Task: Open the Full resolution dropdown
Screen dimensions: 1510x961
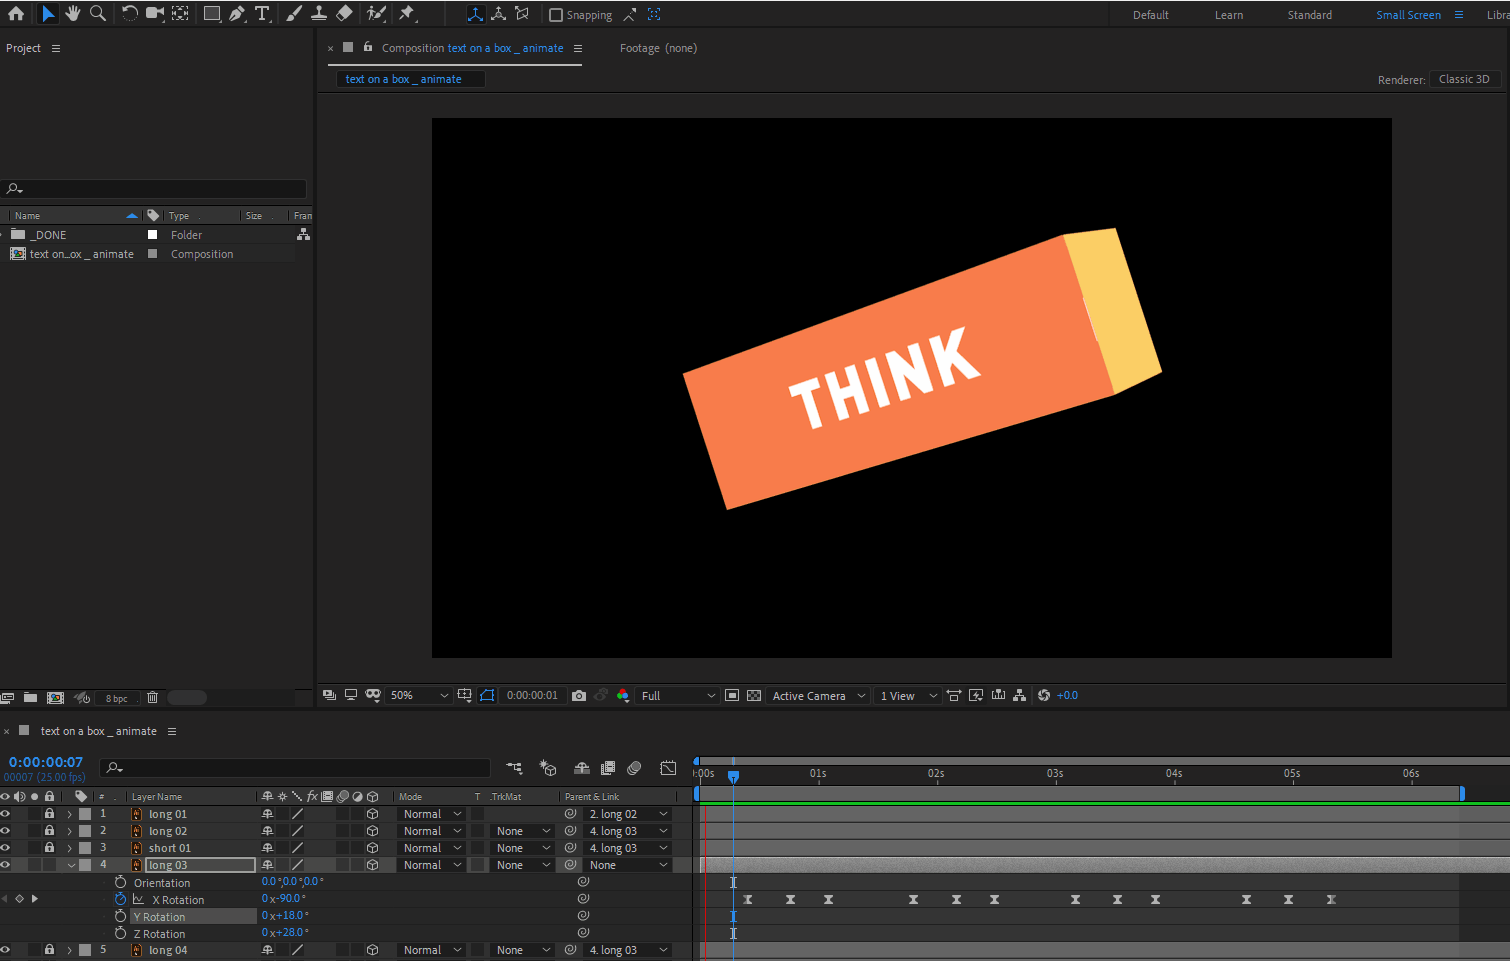Action: (x=678, y=695)
